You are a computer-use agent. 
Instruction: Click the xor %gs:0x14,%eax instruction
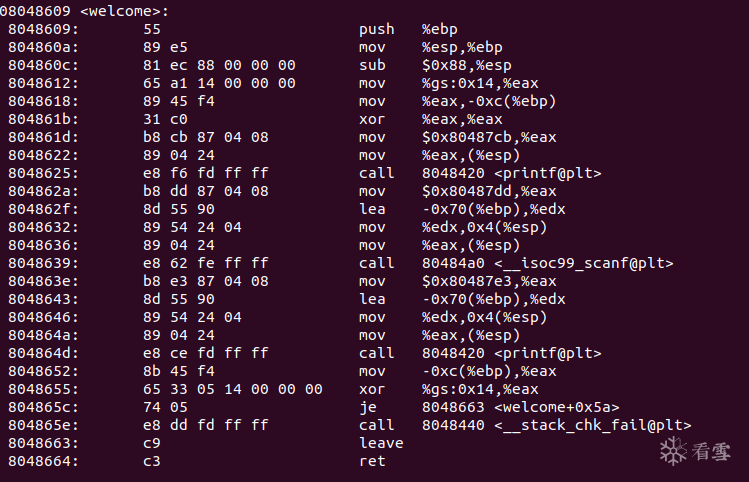pos(449,389)
